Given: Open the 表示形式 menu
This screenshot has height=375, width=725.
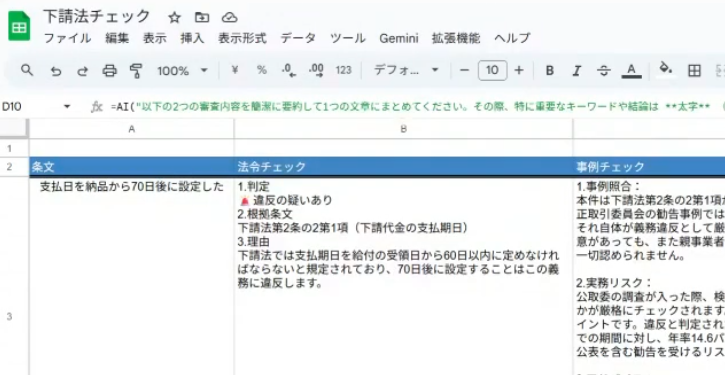Looking at the screenshot, I should pyautogui.click(x=242, y=38).
